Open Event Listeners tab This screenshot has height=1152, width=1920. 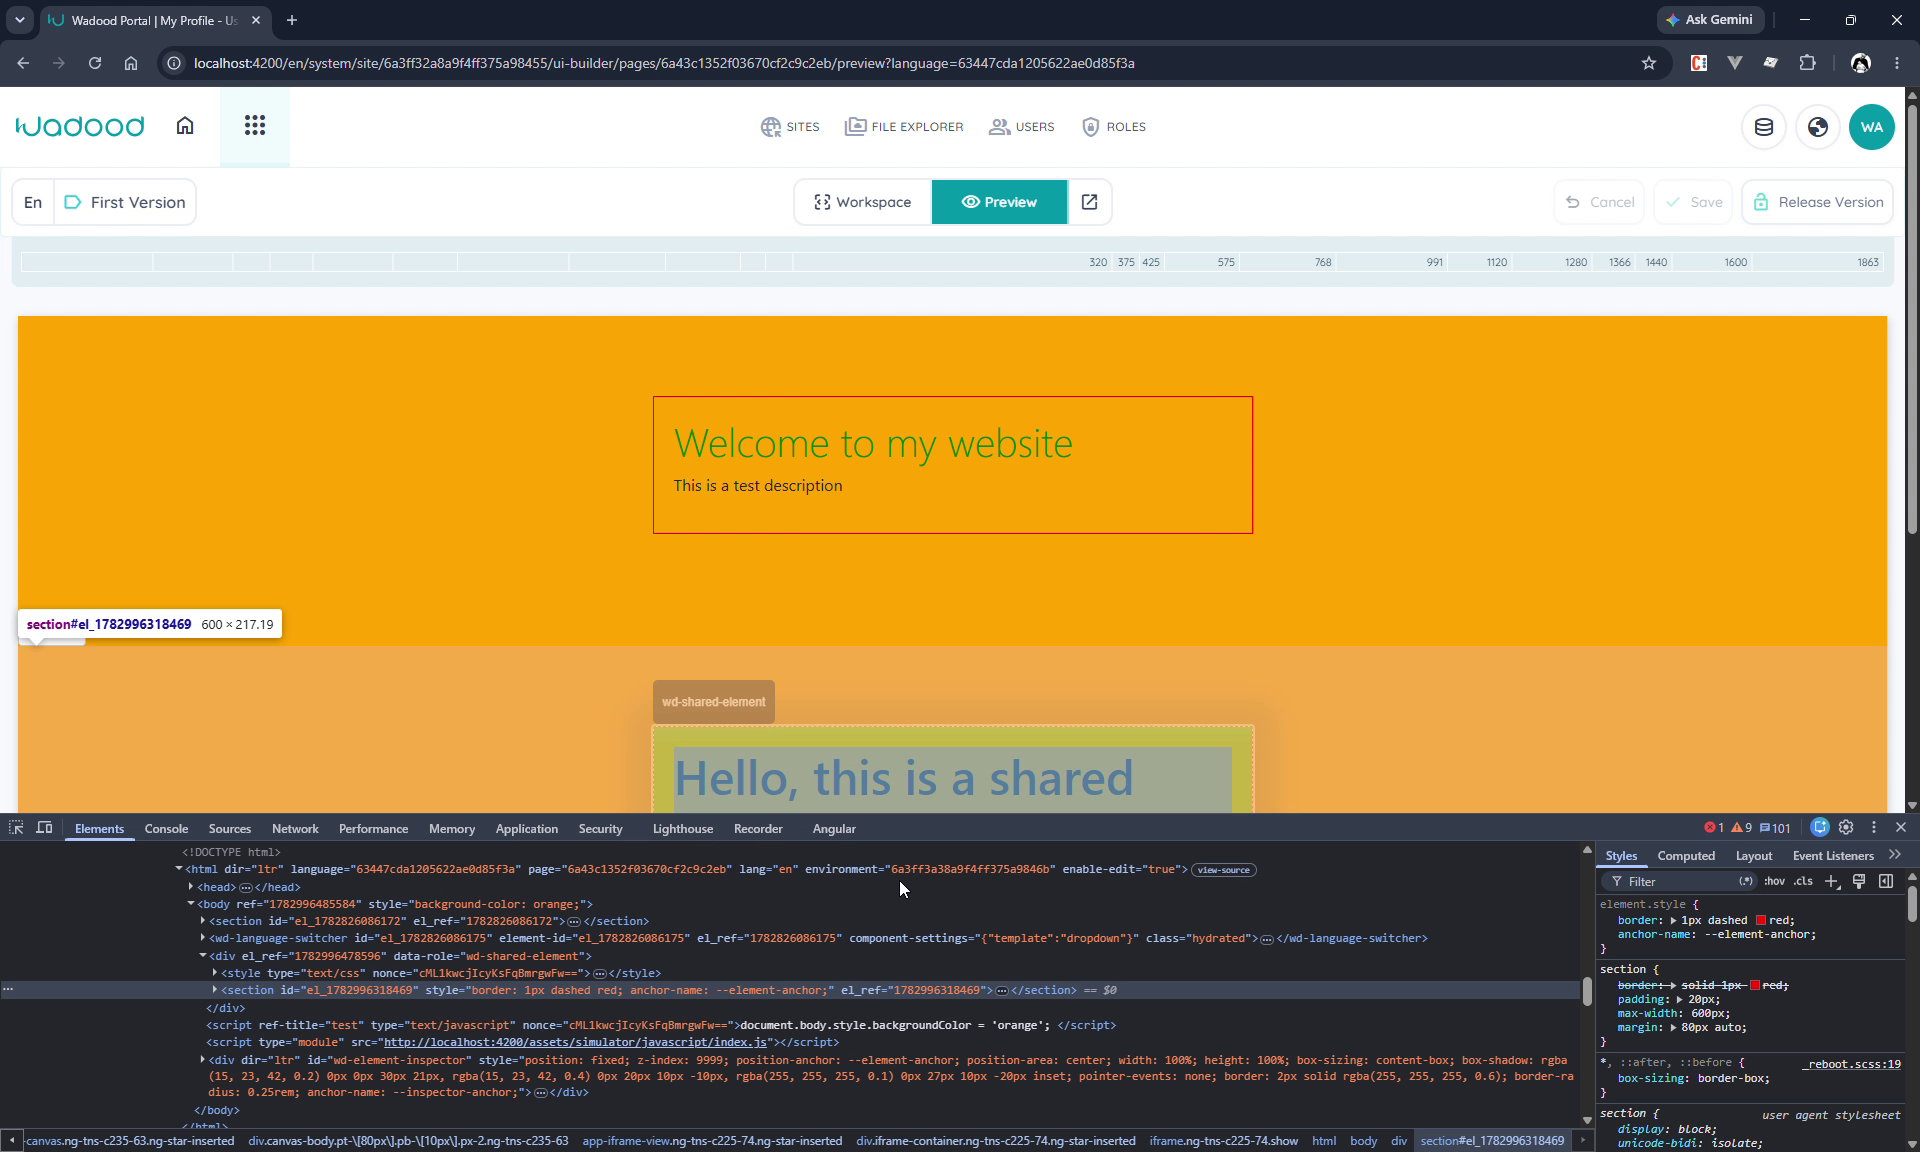coord(1833,856)
